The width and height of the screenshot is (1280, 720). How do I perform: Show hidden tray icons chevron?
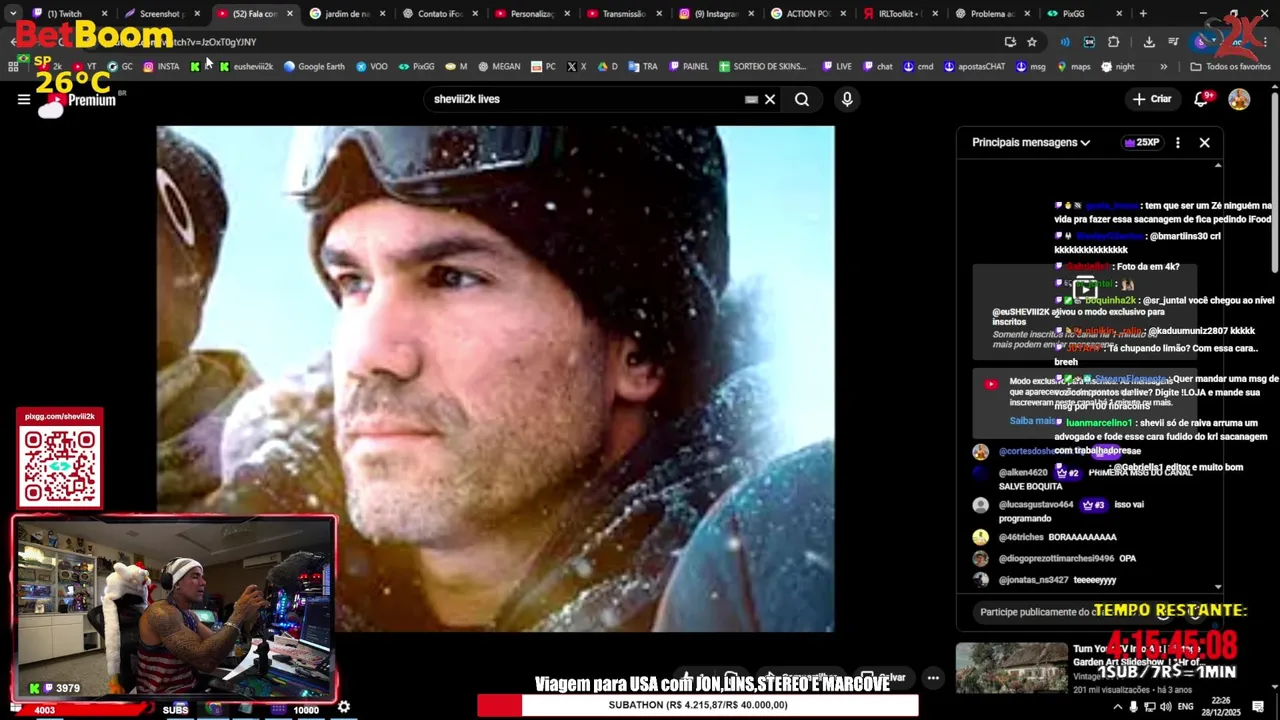tap(1118, 707)
